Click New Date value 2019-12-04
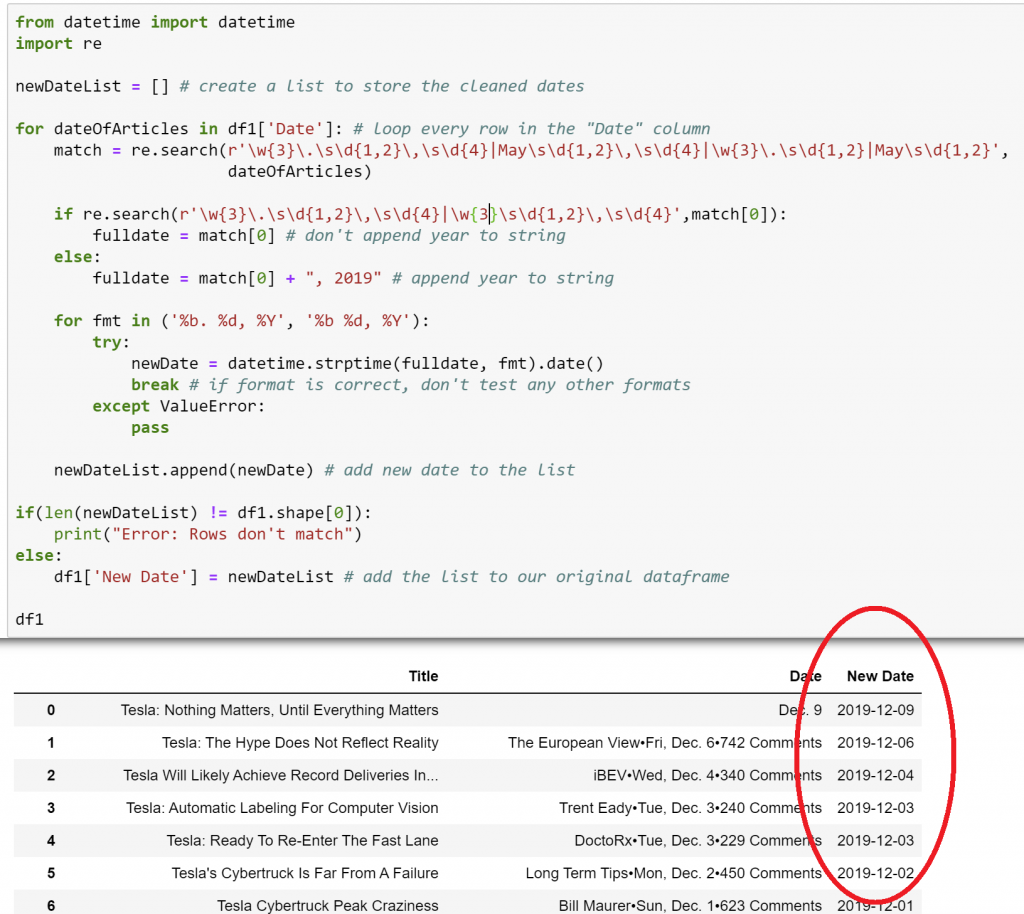This screenshot has width=1024, height=914. click(x=876, y=776)
